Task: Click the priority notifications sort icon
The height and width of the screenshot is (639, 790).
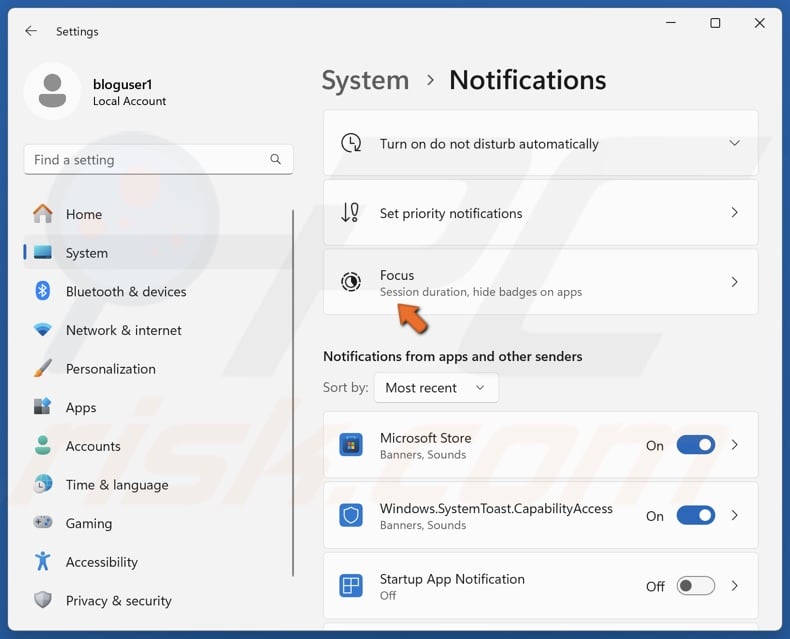Action: [350, 213]
